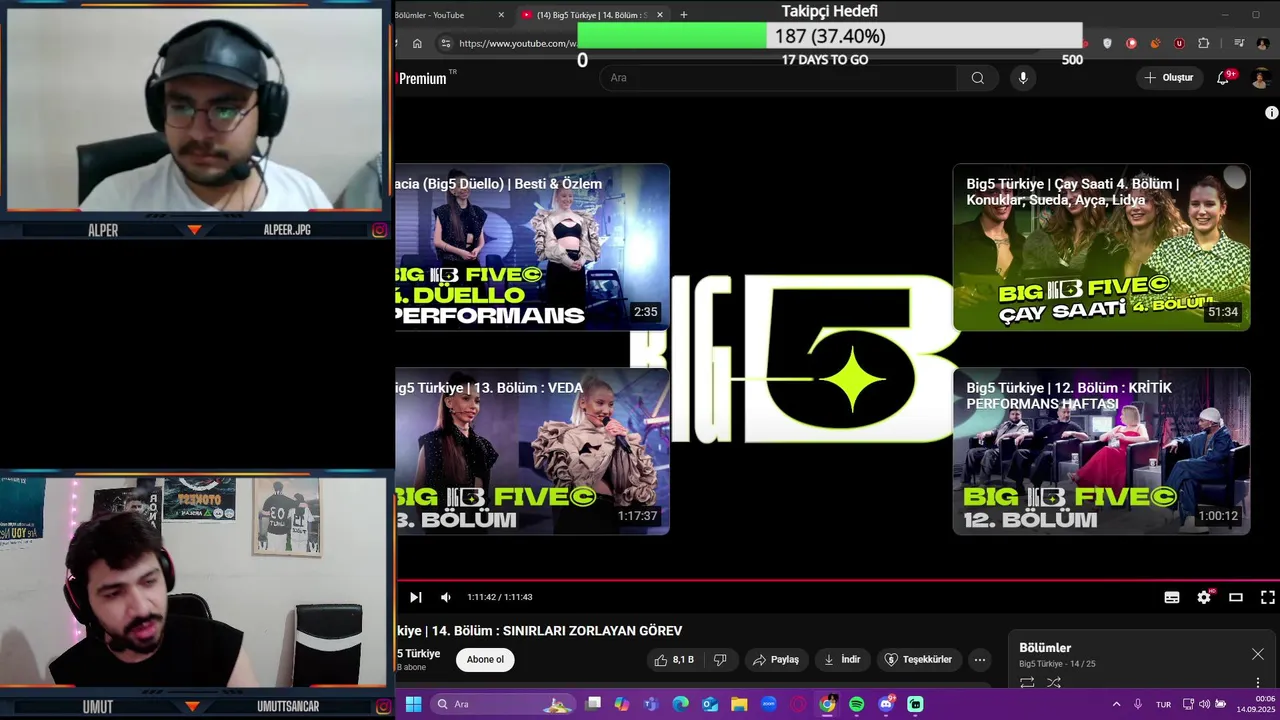Open the Oluştur create menu
The width and height of the screenshot is (1280, 720).
[1169, 78]
